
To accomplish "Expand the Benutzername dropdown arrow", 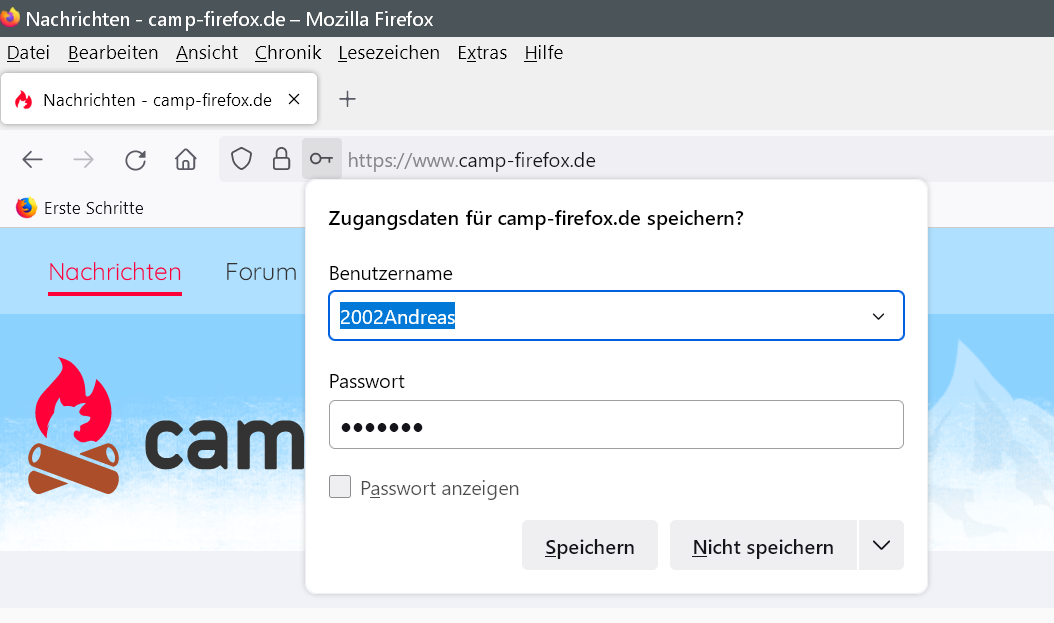I will pos(879,317).
